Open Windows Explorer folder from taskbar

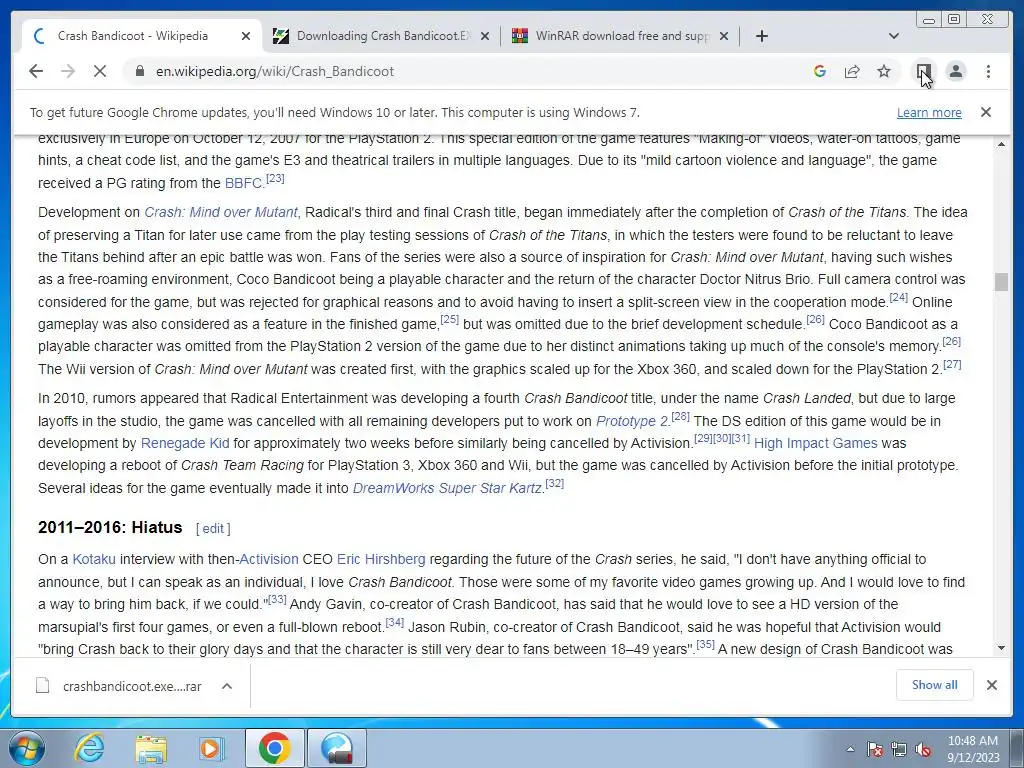point(151,748)
